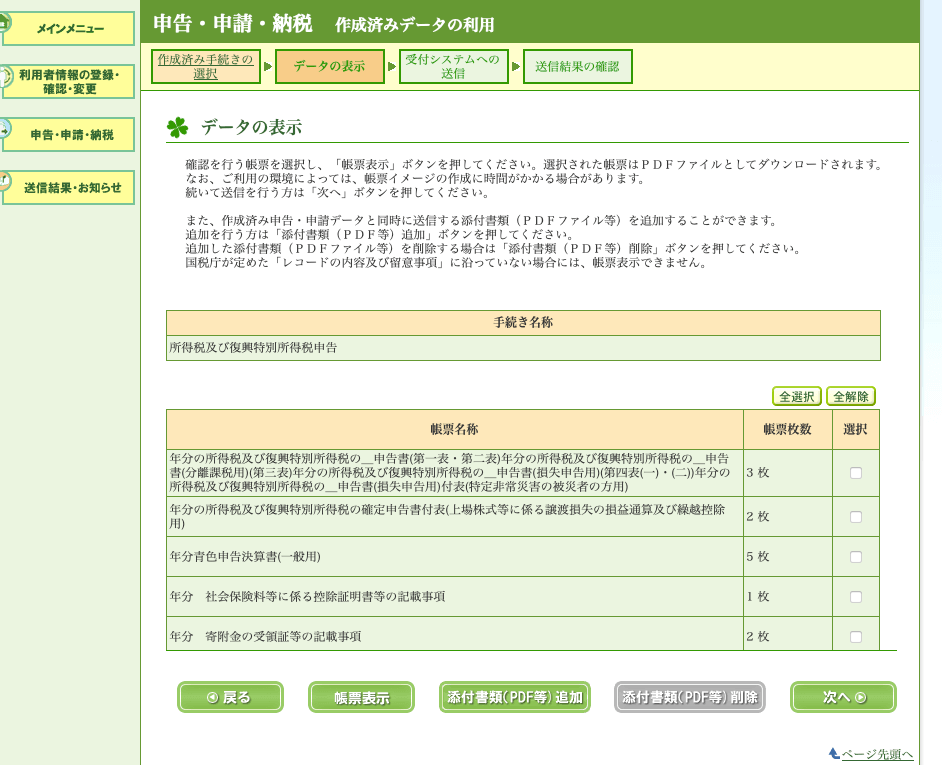
Task: Go to 作成済み手続きの選択 step link
Action: (205, 66)
